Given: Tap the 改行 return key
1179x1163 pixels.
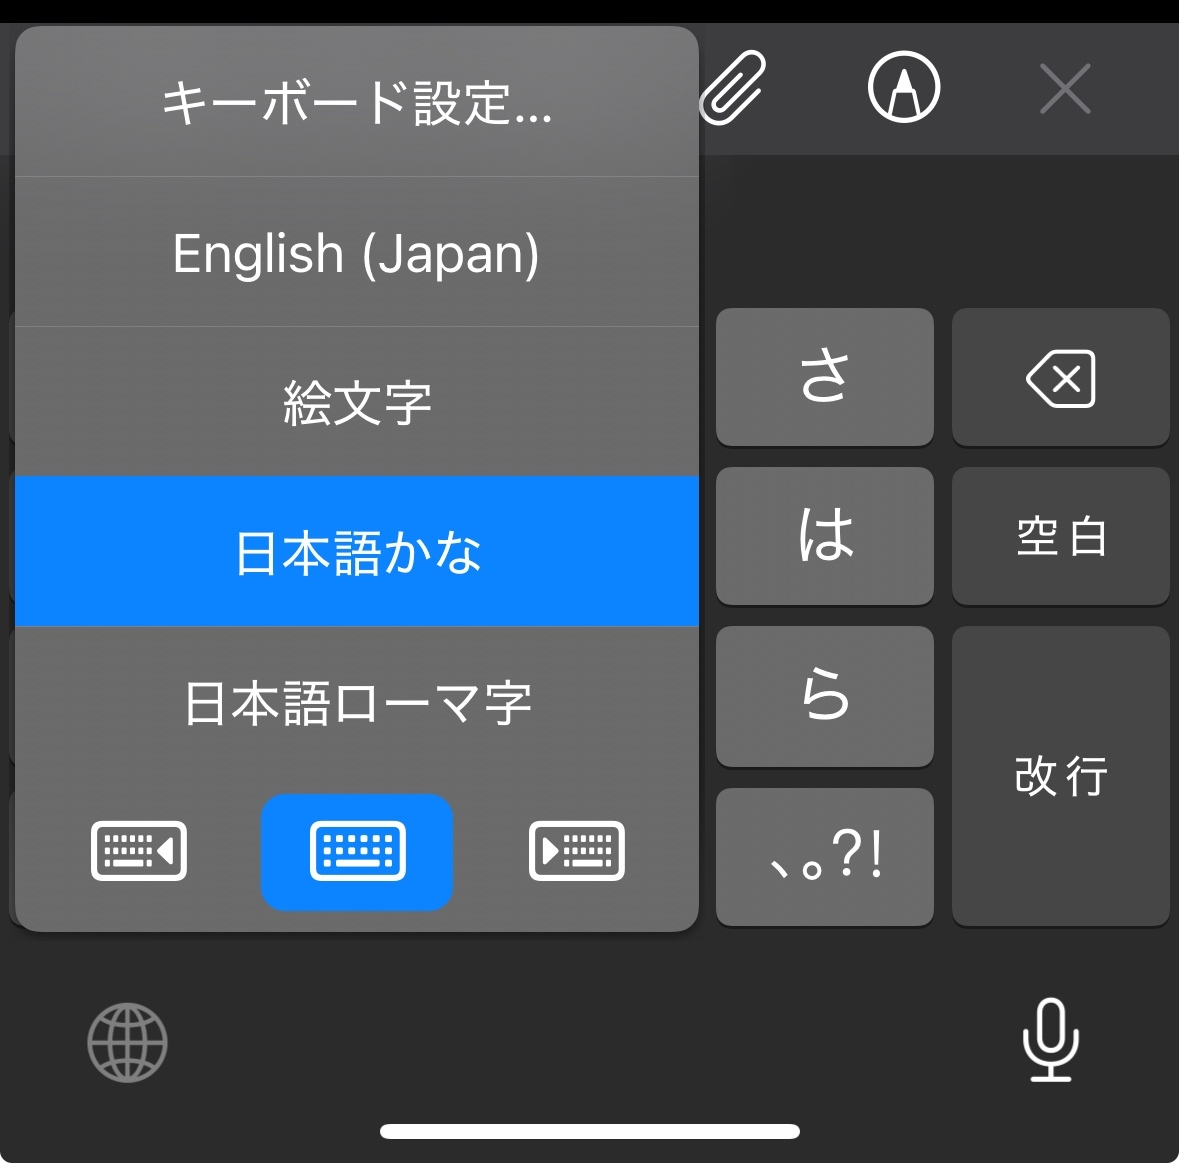Looking at the screenshot, I should coord(1060,776).
